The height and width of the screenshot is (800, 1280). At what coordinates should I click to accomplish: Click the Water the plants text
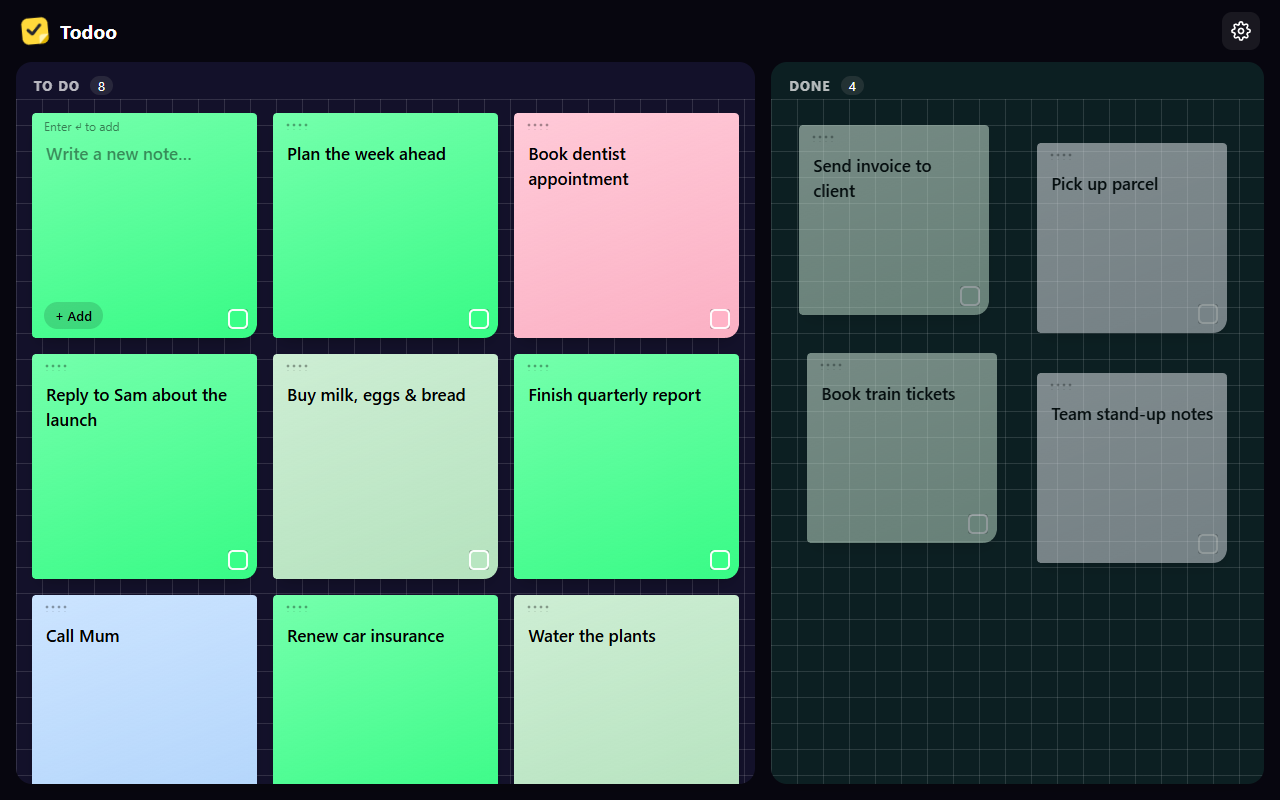[x=592, y=636]
